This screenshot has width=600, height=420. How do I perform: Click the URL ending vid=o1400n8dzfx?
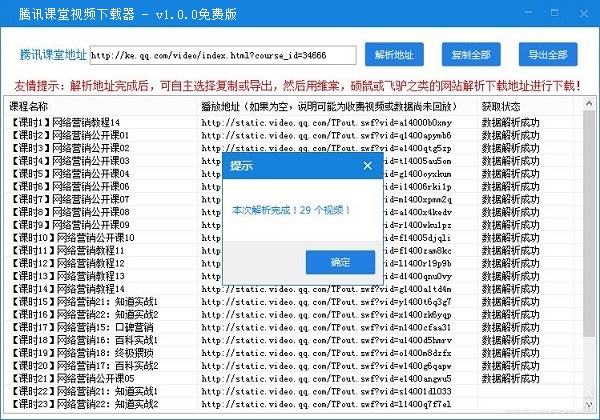[326, 353]
